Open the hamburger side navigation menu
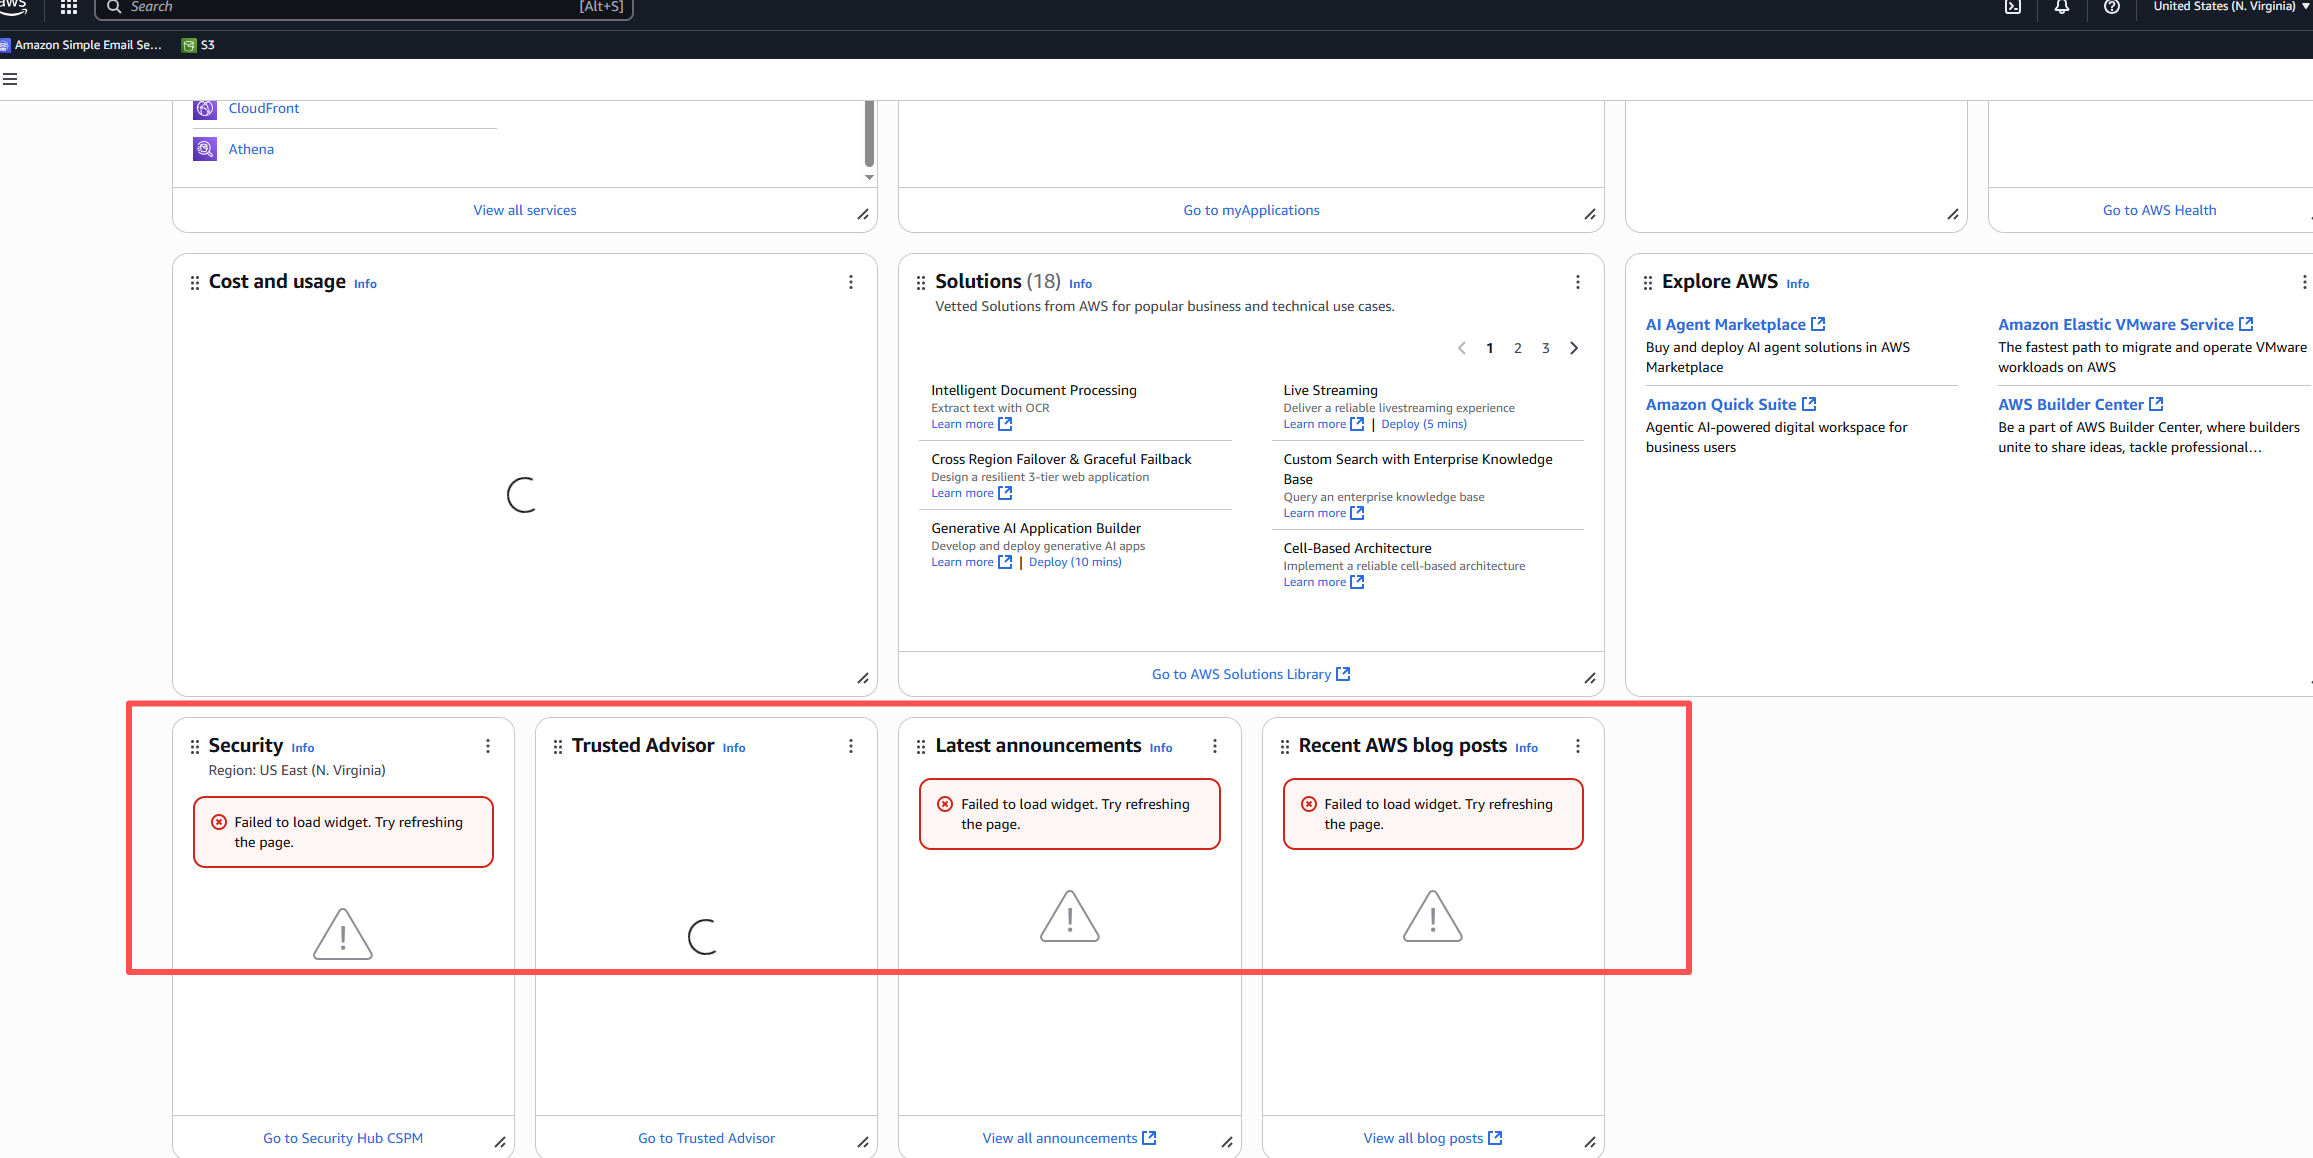This screenshot has width=2313, height=1158. click(10, 79)
